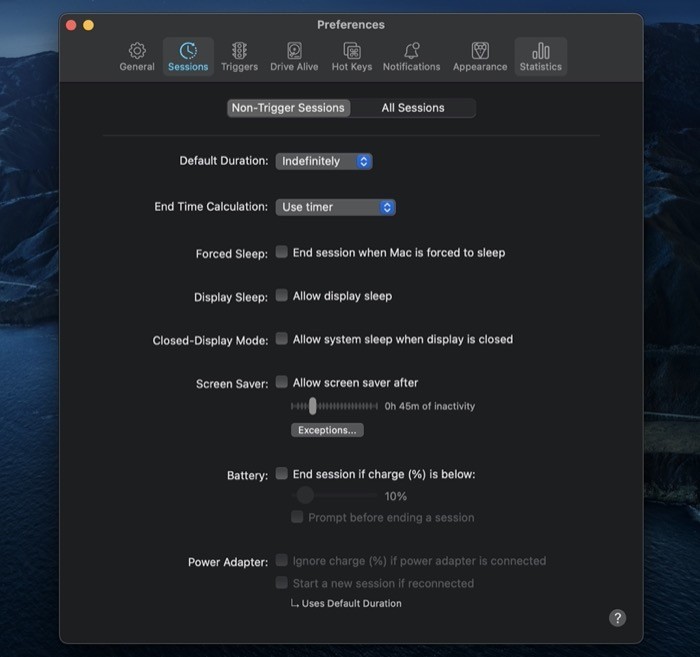Open screen saver Exceptions button
The height and width of the screenshot is (657, 700).
327,430
